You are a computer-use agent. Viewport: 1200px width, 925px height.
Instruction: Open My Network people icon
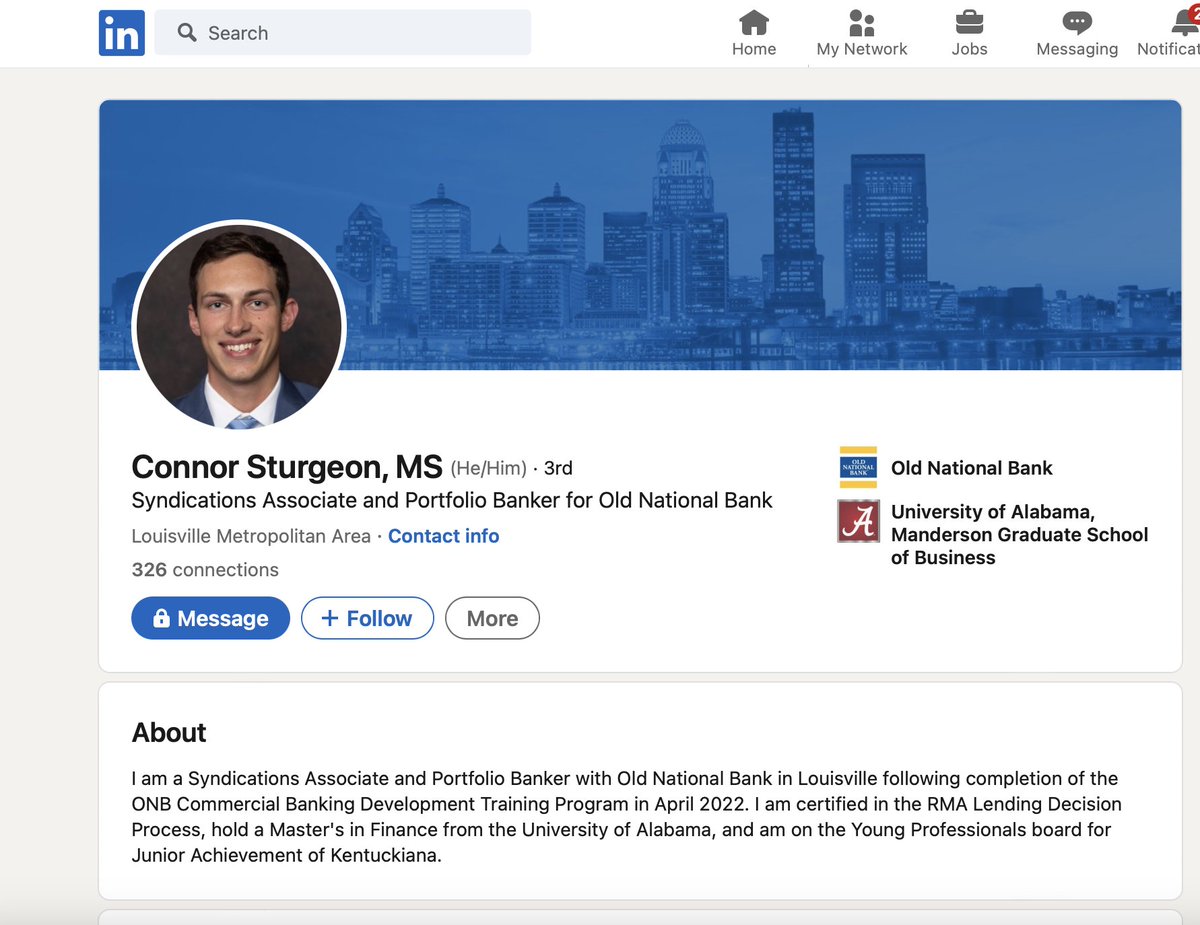[x=862, y=22]
